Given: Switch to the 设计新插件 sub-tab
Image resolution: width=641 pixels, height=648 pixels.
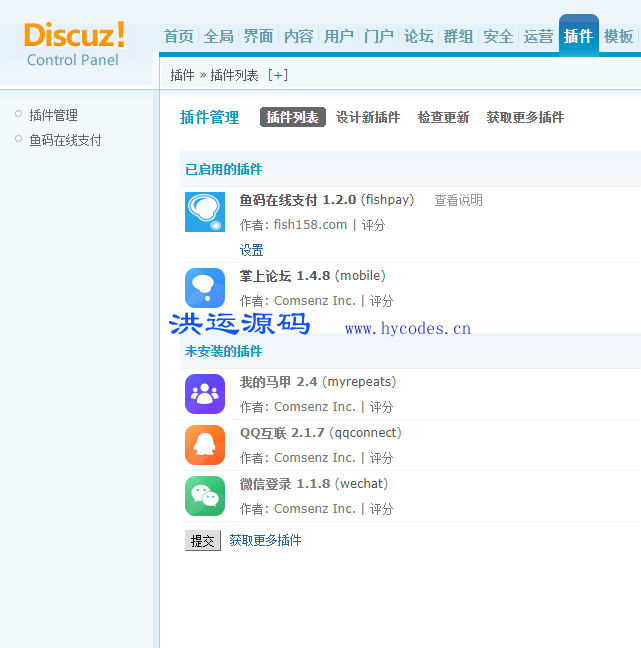Looking at the screenshot, I should point(368,117).
